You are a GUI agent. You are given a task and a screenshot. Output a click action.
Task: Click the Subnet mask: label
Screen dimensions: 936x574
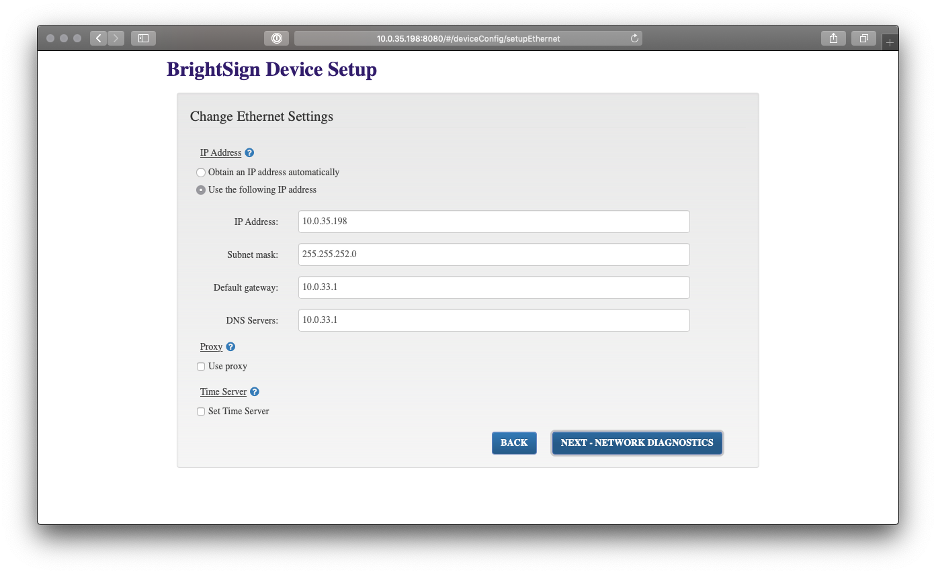point(253,255)
